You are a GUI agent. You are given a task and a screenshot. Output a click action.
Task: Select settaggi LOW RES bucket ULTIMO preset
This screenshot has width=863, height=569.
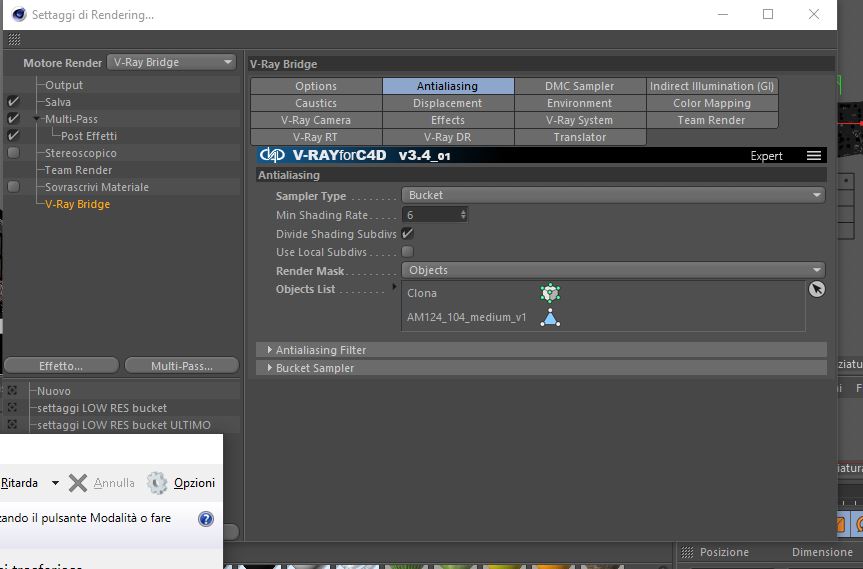124,425
